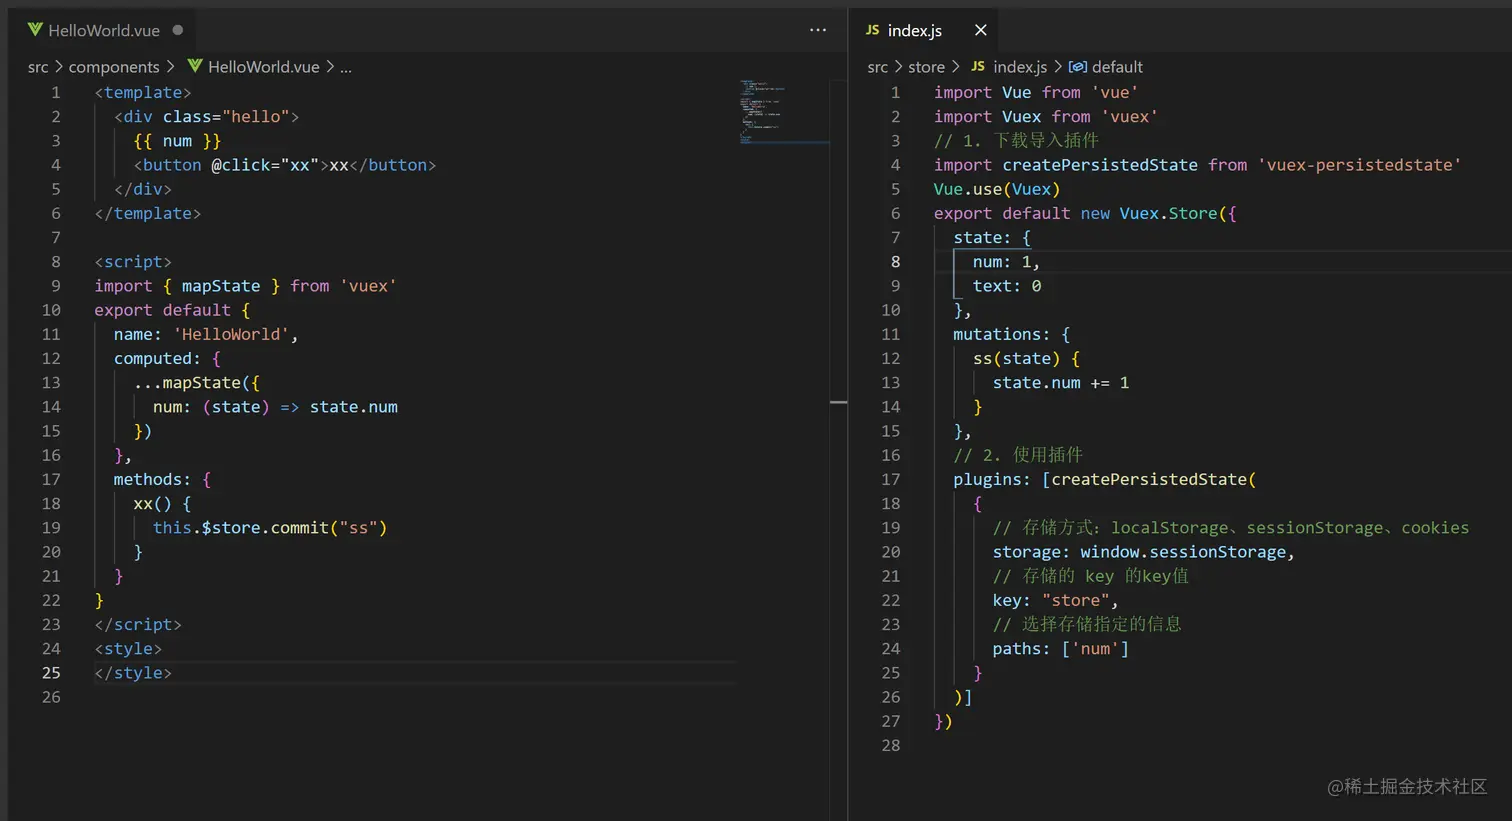This screenshot has height=821, width=1512.
Task: Click the 'Vue.use(Vuex)' line
Action: point(997,189)
